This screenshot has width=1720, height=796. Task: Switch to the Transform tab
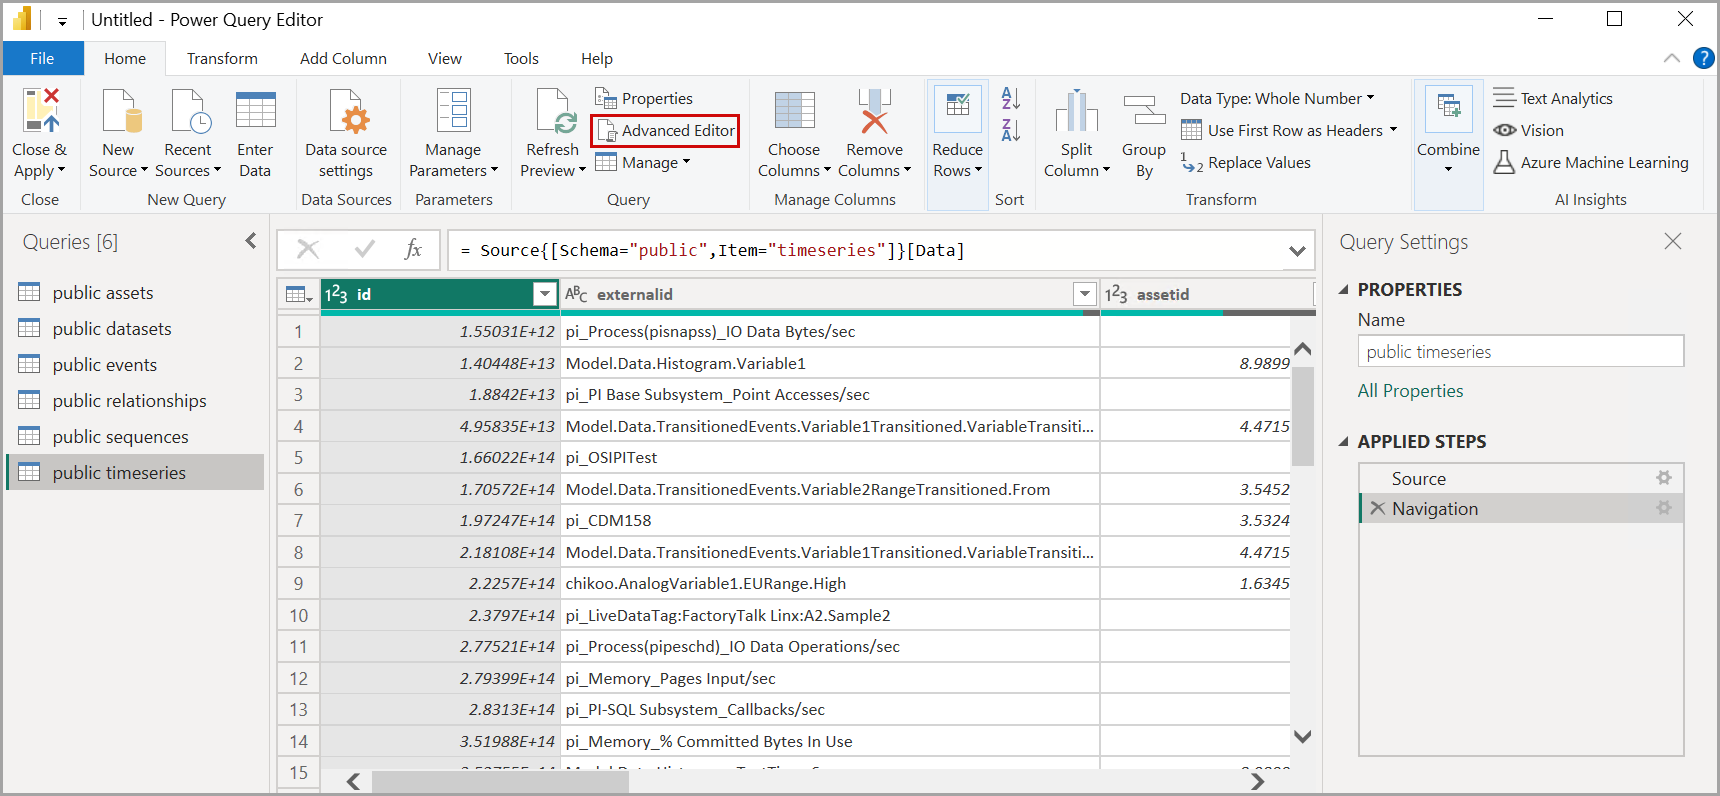[222, 59]
